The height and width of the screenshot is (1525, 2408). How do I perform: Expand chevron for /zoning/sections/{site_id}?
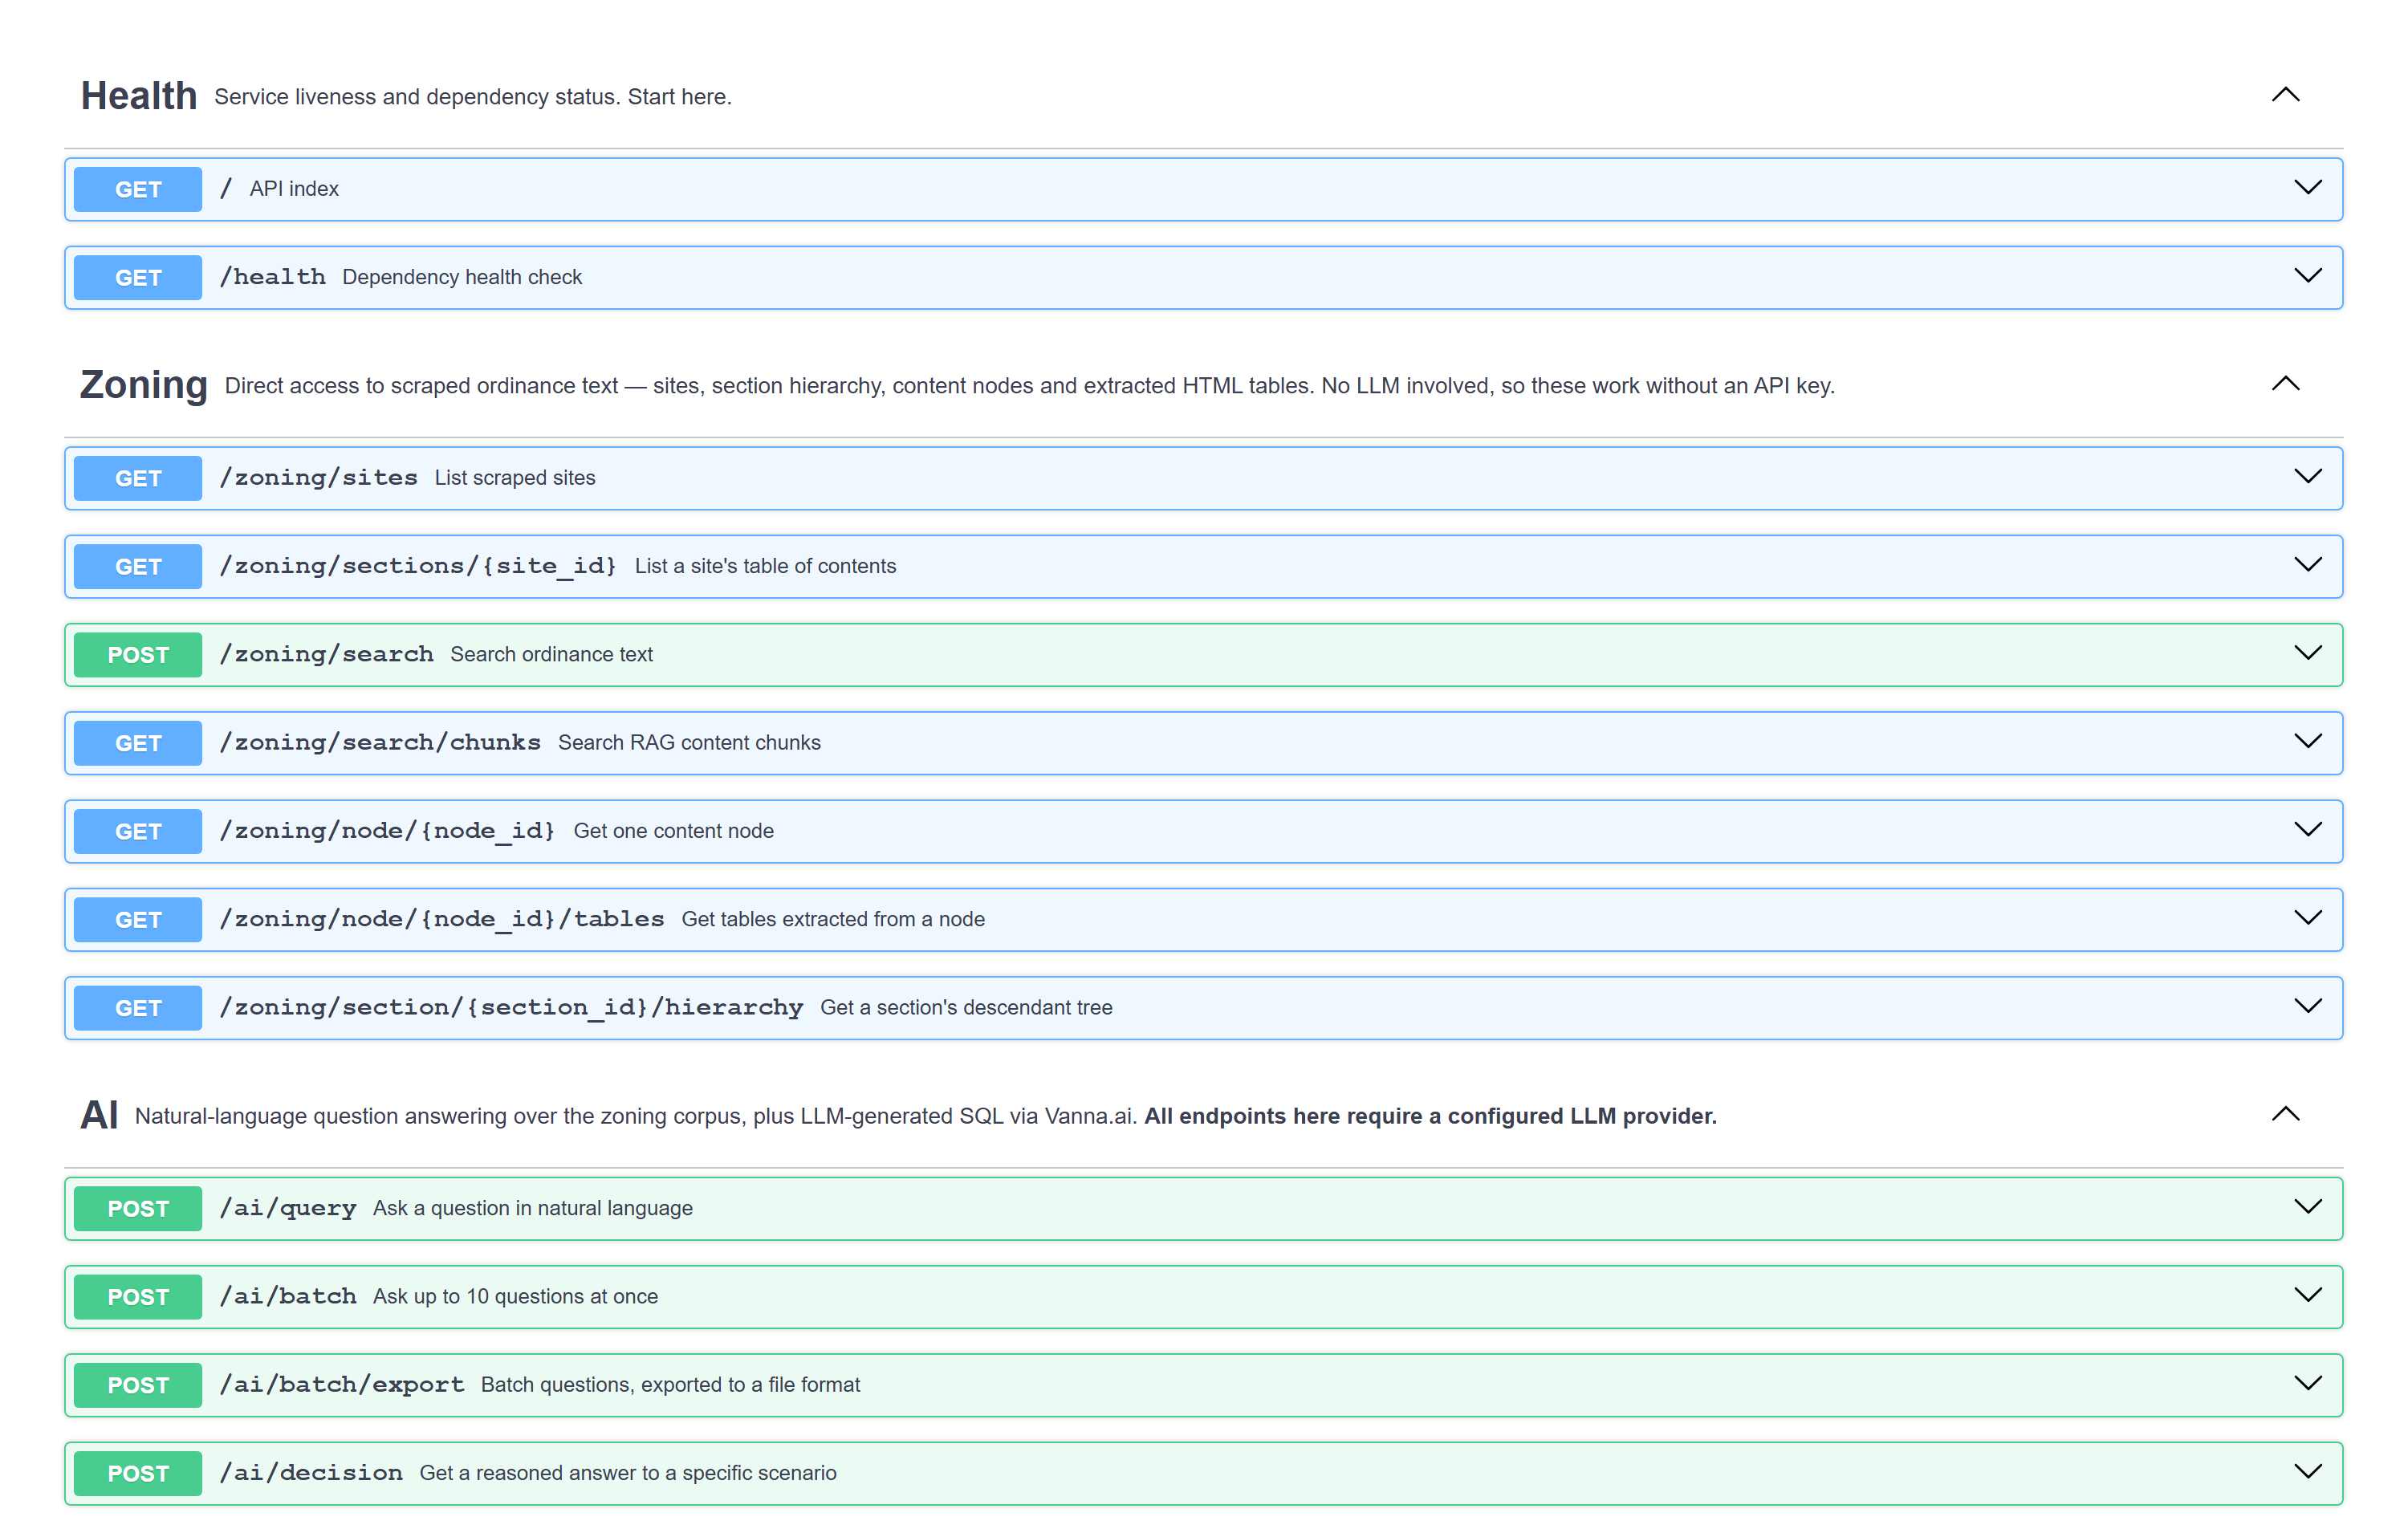click(2307, 565)
